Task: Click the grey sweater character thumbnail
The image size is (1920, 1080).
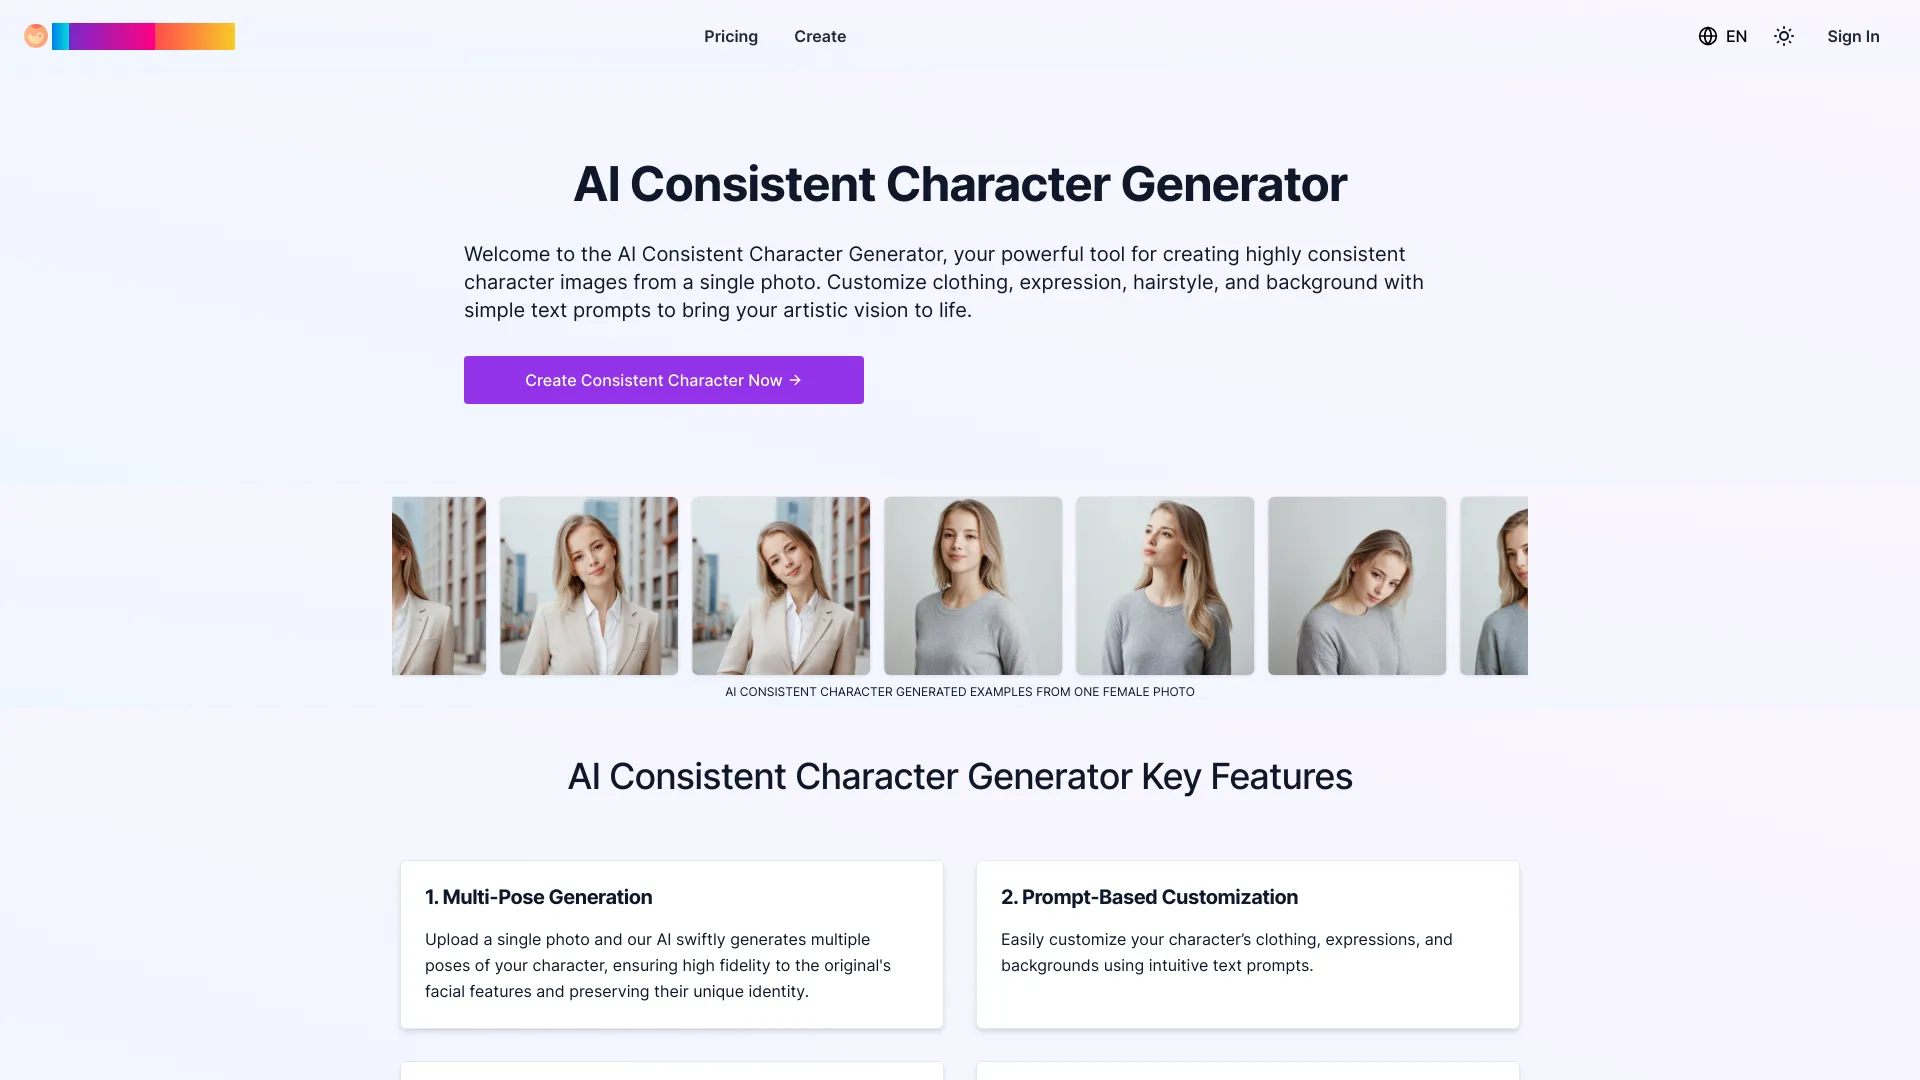Action: (972, 585)
